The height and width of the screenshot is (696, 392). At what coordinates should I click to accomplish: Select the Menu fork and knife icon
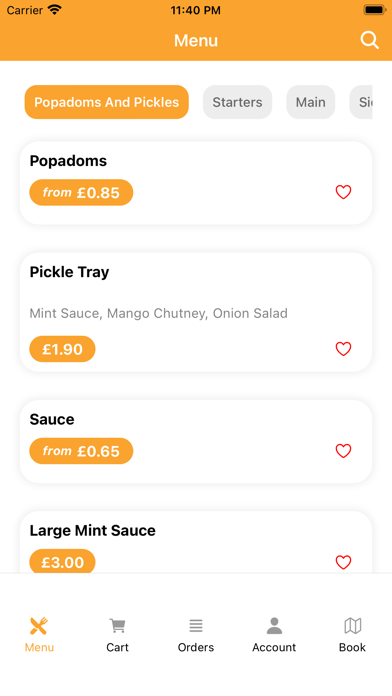click(39, 626)
